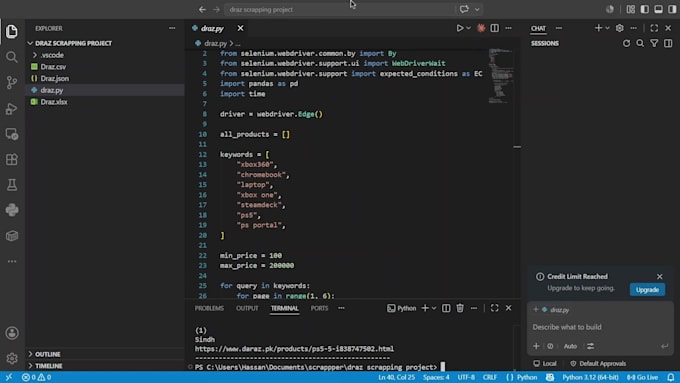Open Customize Layout control

(631, 9)
